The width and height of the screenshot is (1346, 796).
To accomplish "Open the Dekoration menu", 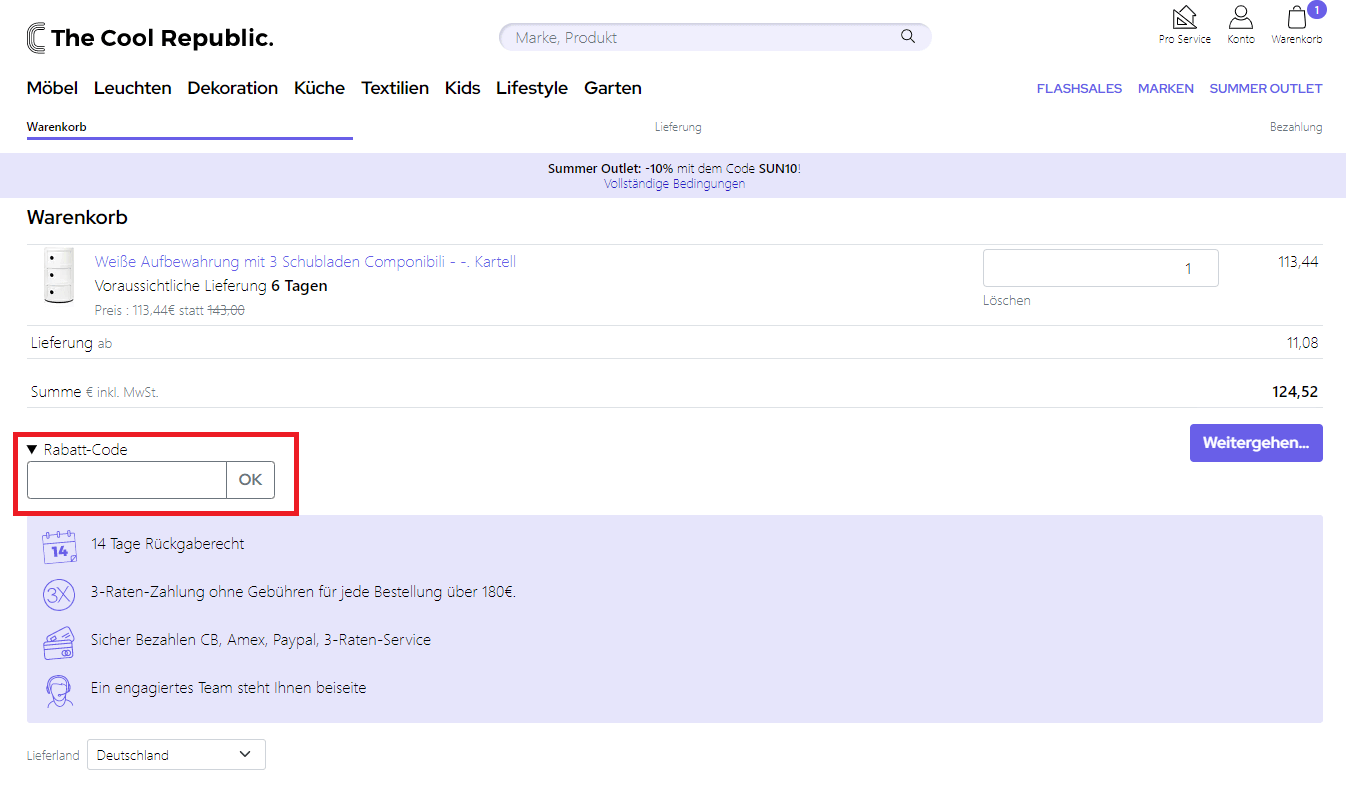I will coord(233,88).
